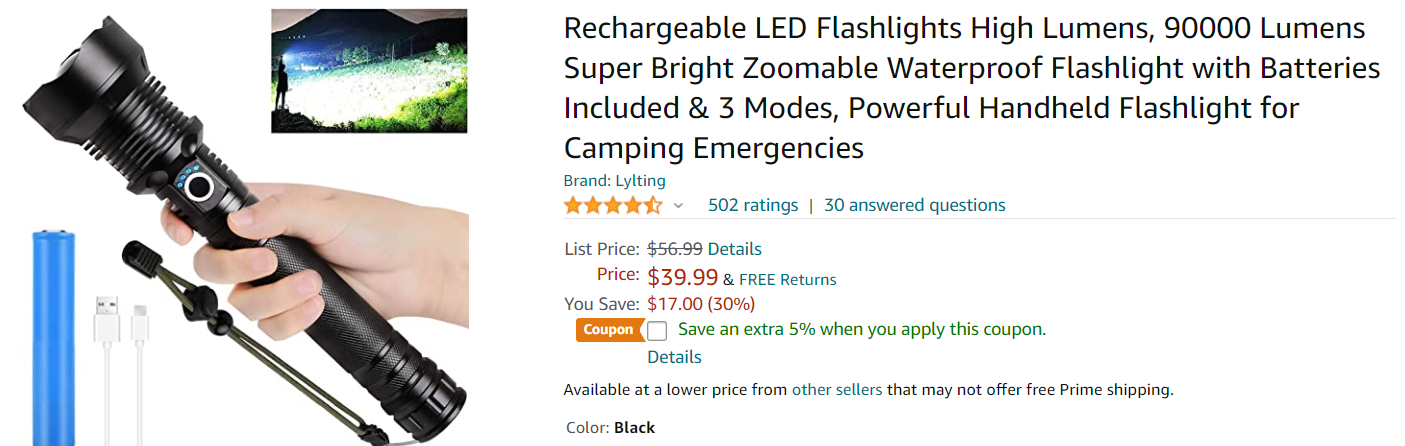This screenshot has height=446, width=1405.
Task: Open the 502 ratings link
Action: (x=753, y=205)
